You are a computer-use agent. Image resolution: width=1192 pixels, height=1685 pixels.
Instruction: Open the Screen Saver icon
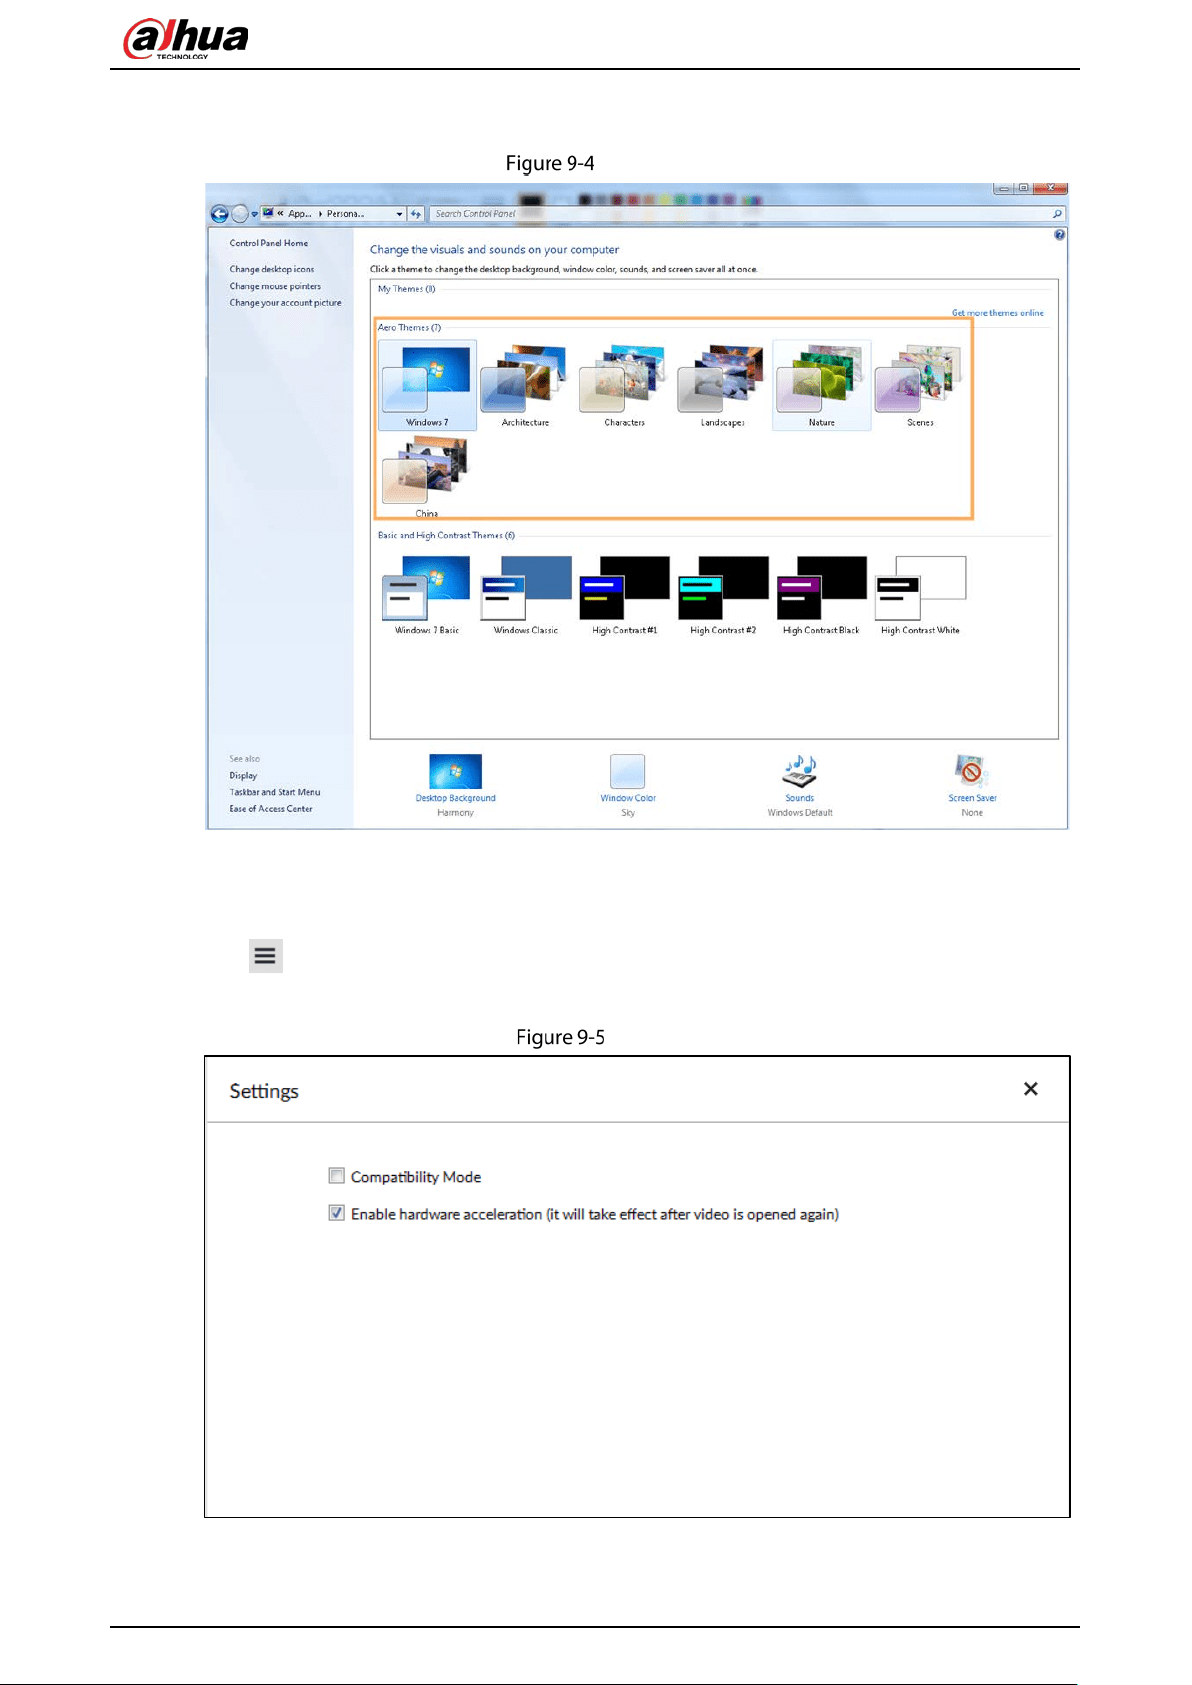click(x=971, y=772)
